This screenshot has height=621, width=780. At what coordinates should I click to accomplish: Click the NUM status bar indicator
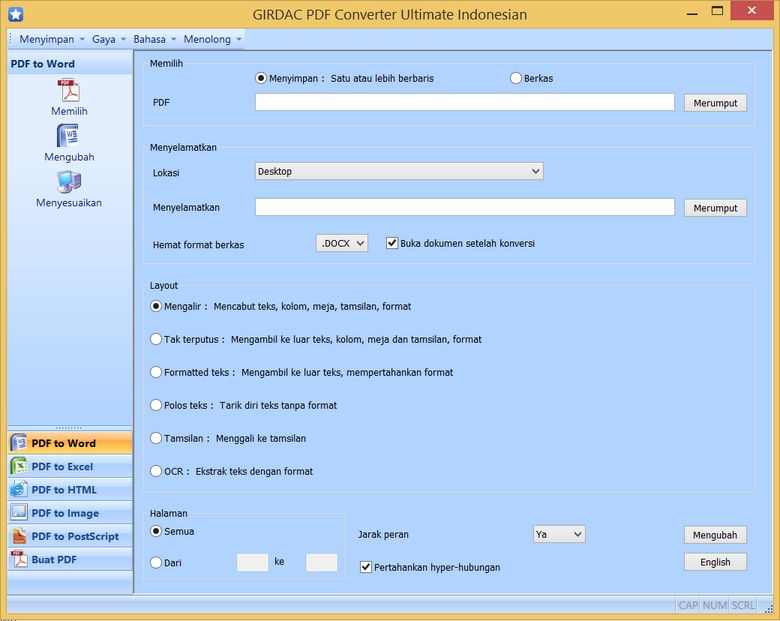(x=714, y=605)
